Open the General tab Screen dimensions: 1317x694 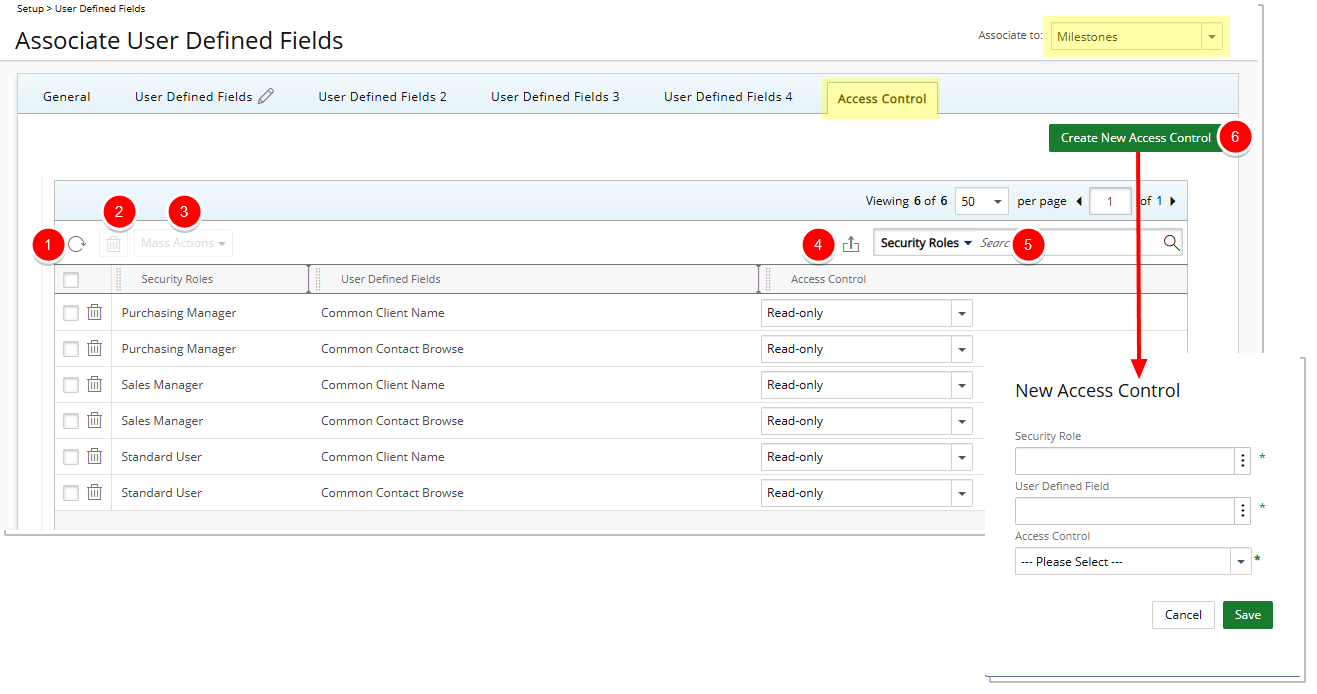[x=66, y=96]
